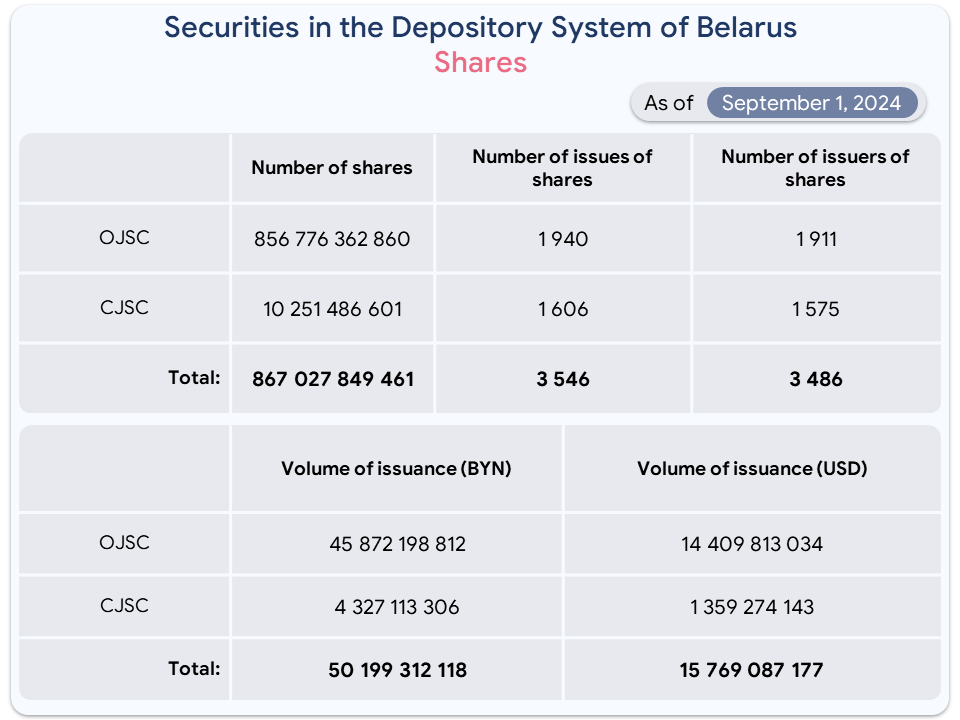Screen dimensions: 960x720
Task: Click the CJSC share count 10 251 486 601
Action: tap(332, 309)
